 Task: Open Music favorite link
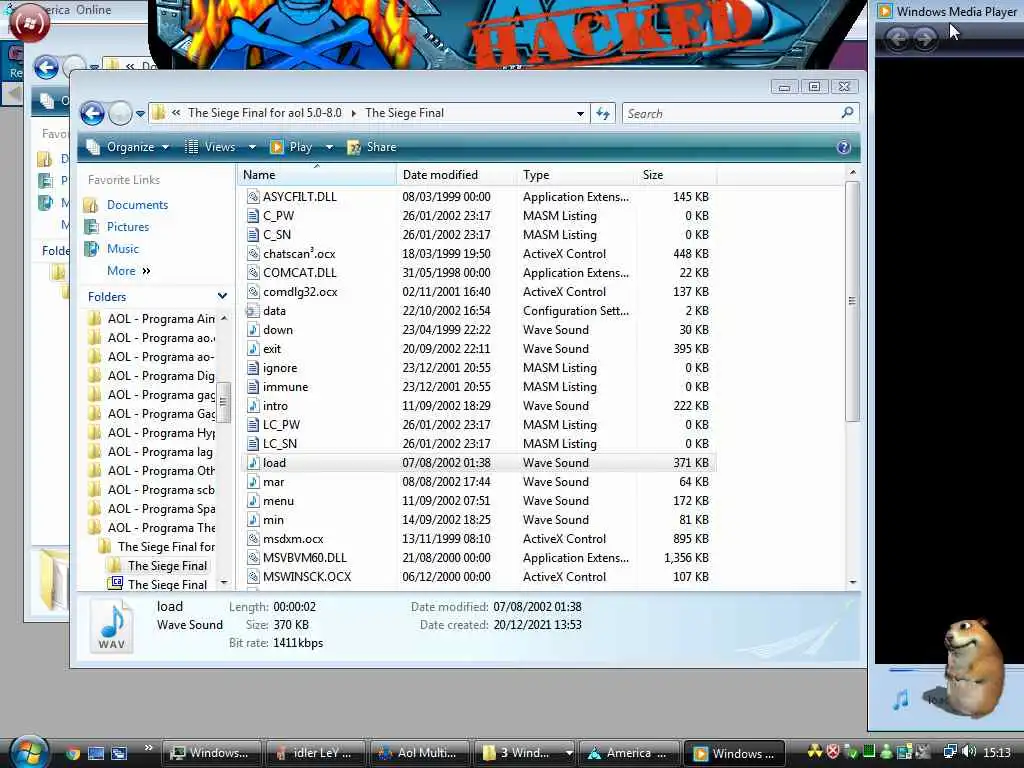coord(123,249)
